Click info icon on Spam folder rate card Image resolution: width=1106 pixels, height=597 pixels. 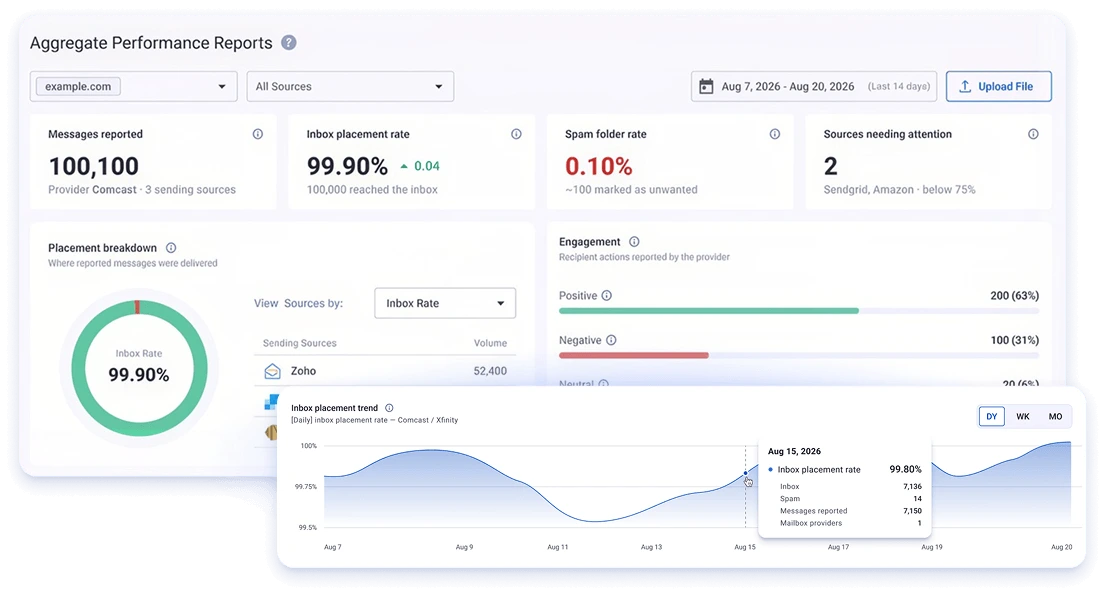774,134
